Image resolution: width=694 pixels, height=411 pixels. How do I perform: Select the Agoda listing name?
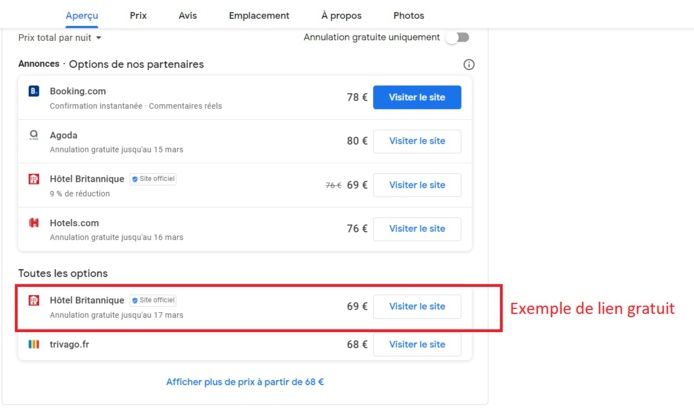point(63,135)
